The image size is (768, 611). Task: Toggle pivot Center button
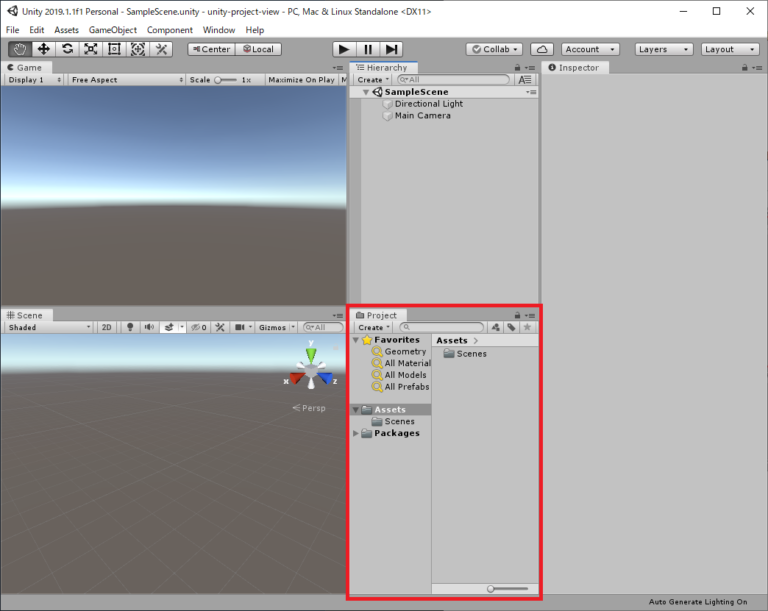tap(211, 49)
